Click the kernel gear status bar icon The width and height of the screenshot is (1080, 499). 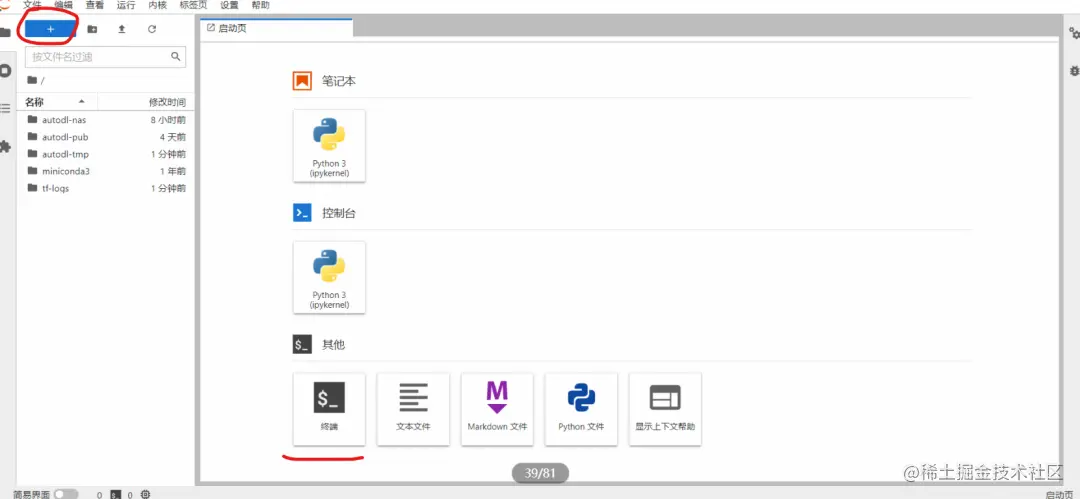click(x=145, y=494)
